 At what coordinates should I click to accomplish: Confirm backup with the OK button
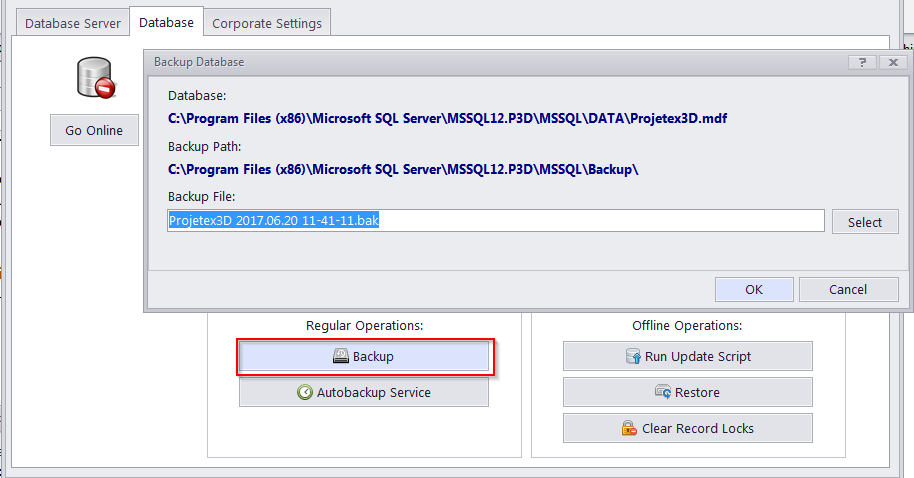point(754,289)
